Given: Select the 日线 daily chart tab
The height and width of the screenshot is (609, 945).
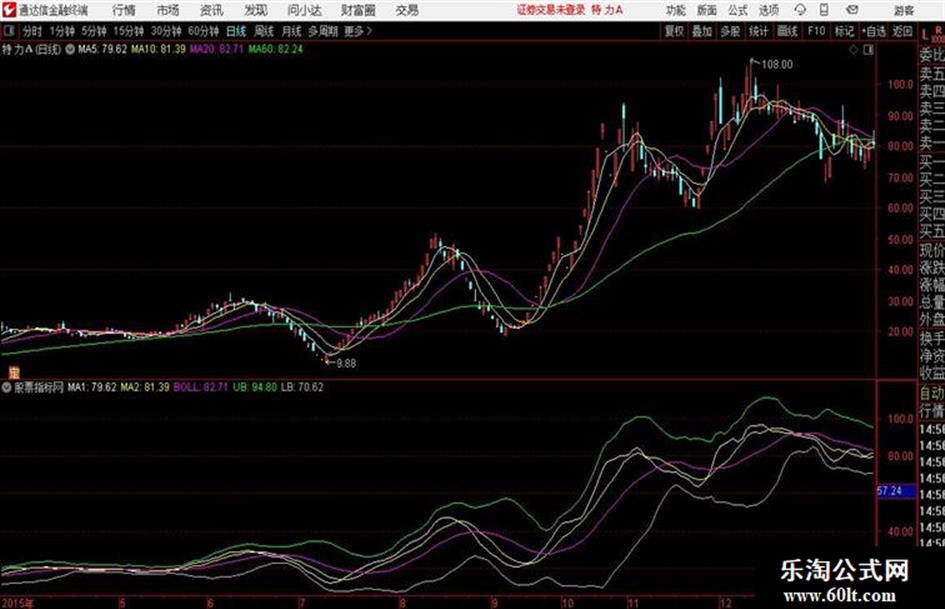Looking at the screenshot, I should click(236, 31).
